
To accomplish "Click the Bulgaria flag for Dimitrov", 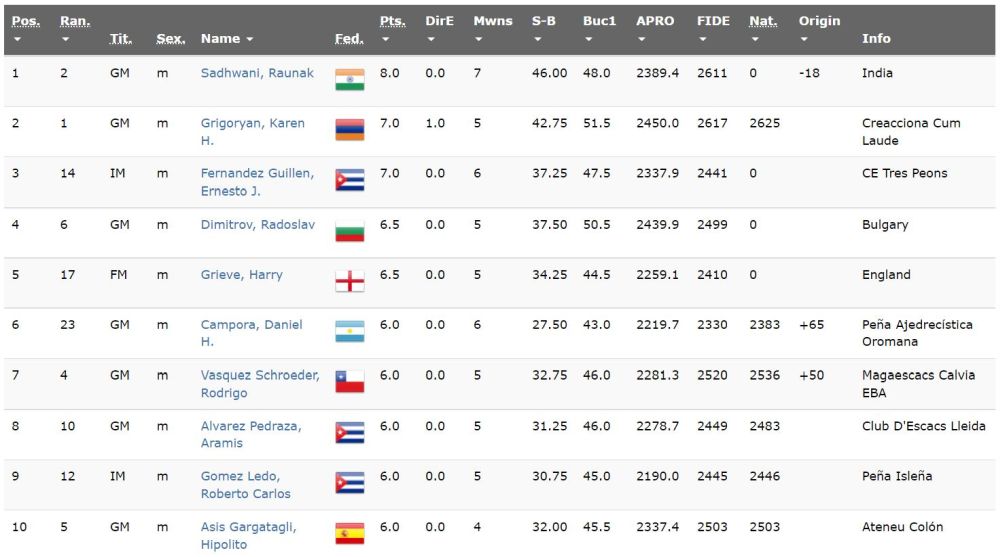I will (x=350, y=231).
